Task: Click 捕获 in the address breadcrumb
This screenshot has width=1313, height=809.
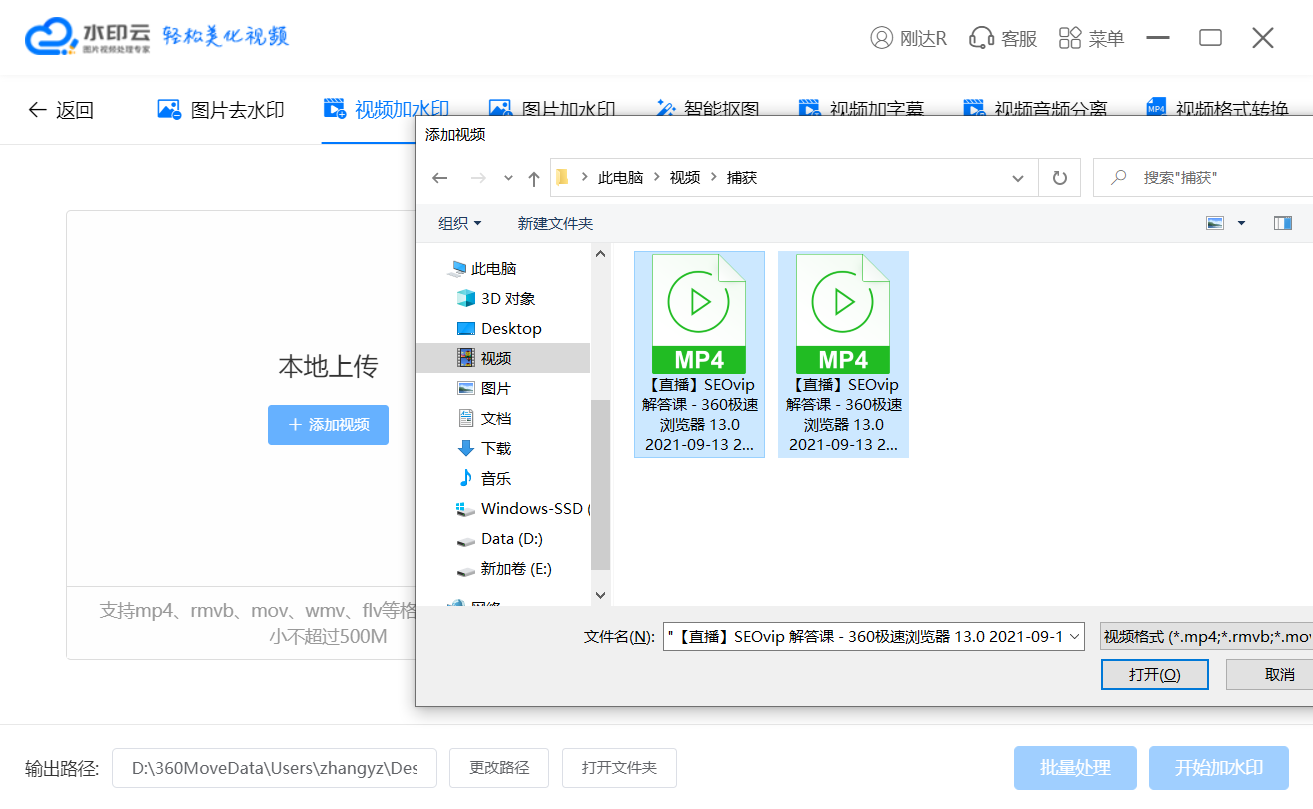Action: click(x=742, y=178)
